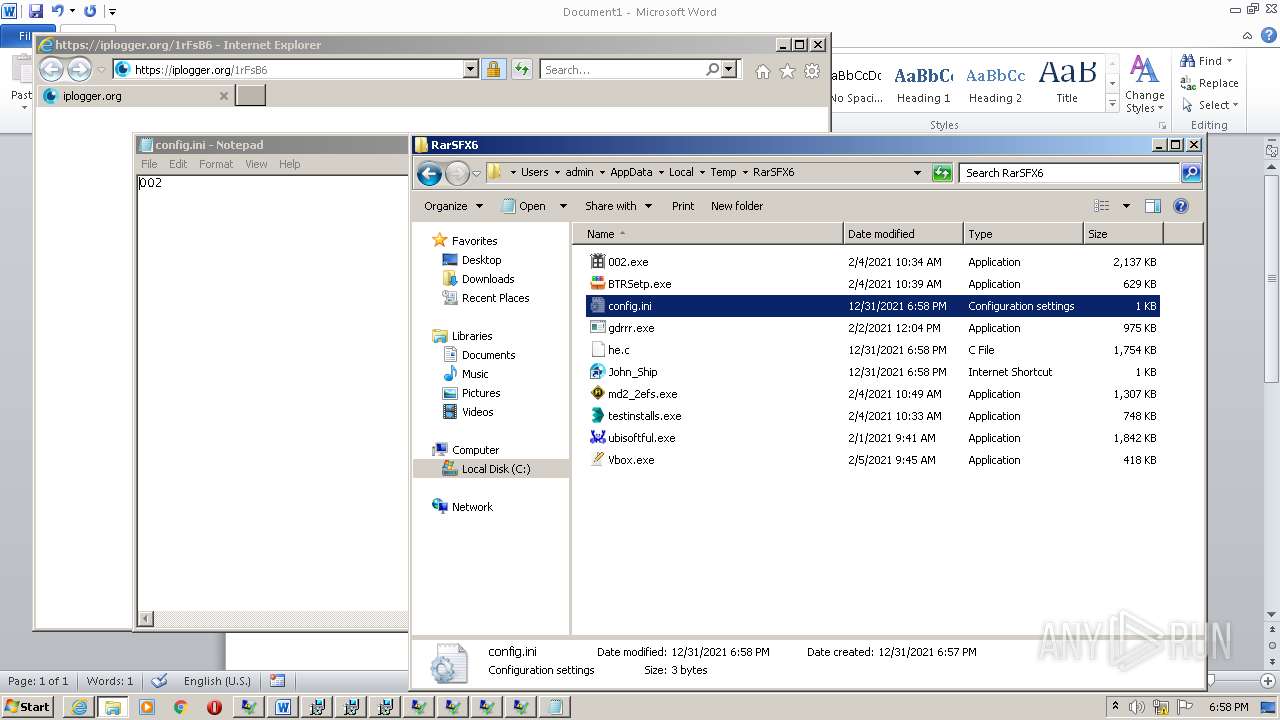Go back in Internet Explorer
Image resolution: width=1280 pixels, height=720 pixels.
pyautogui.click(x=51, y=69)
